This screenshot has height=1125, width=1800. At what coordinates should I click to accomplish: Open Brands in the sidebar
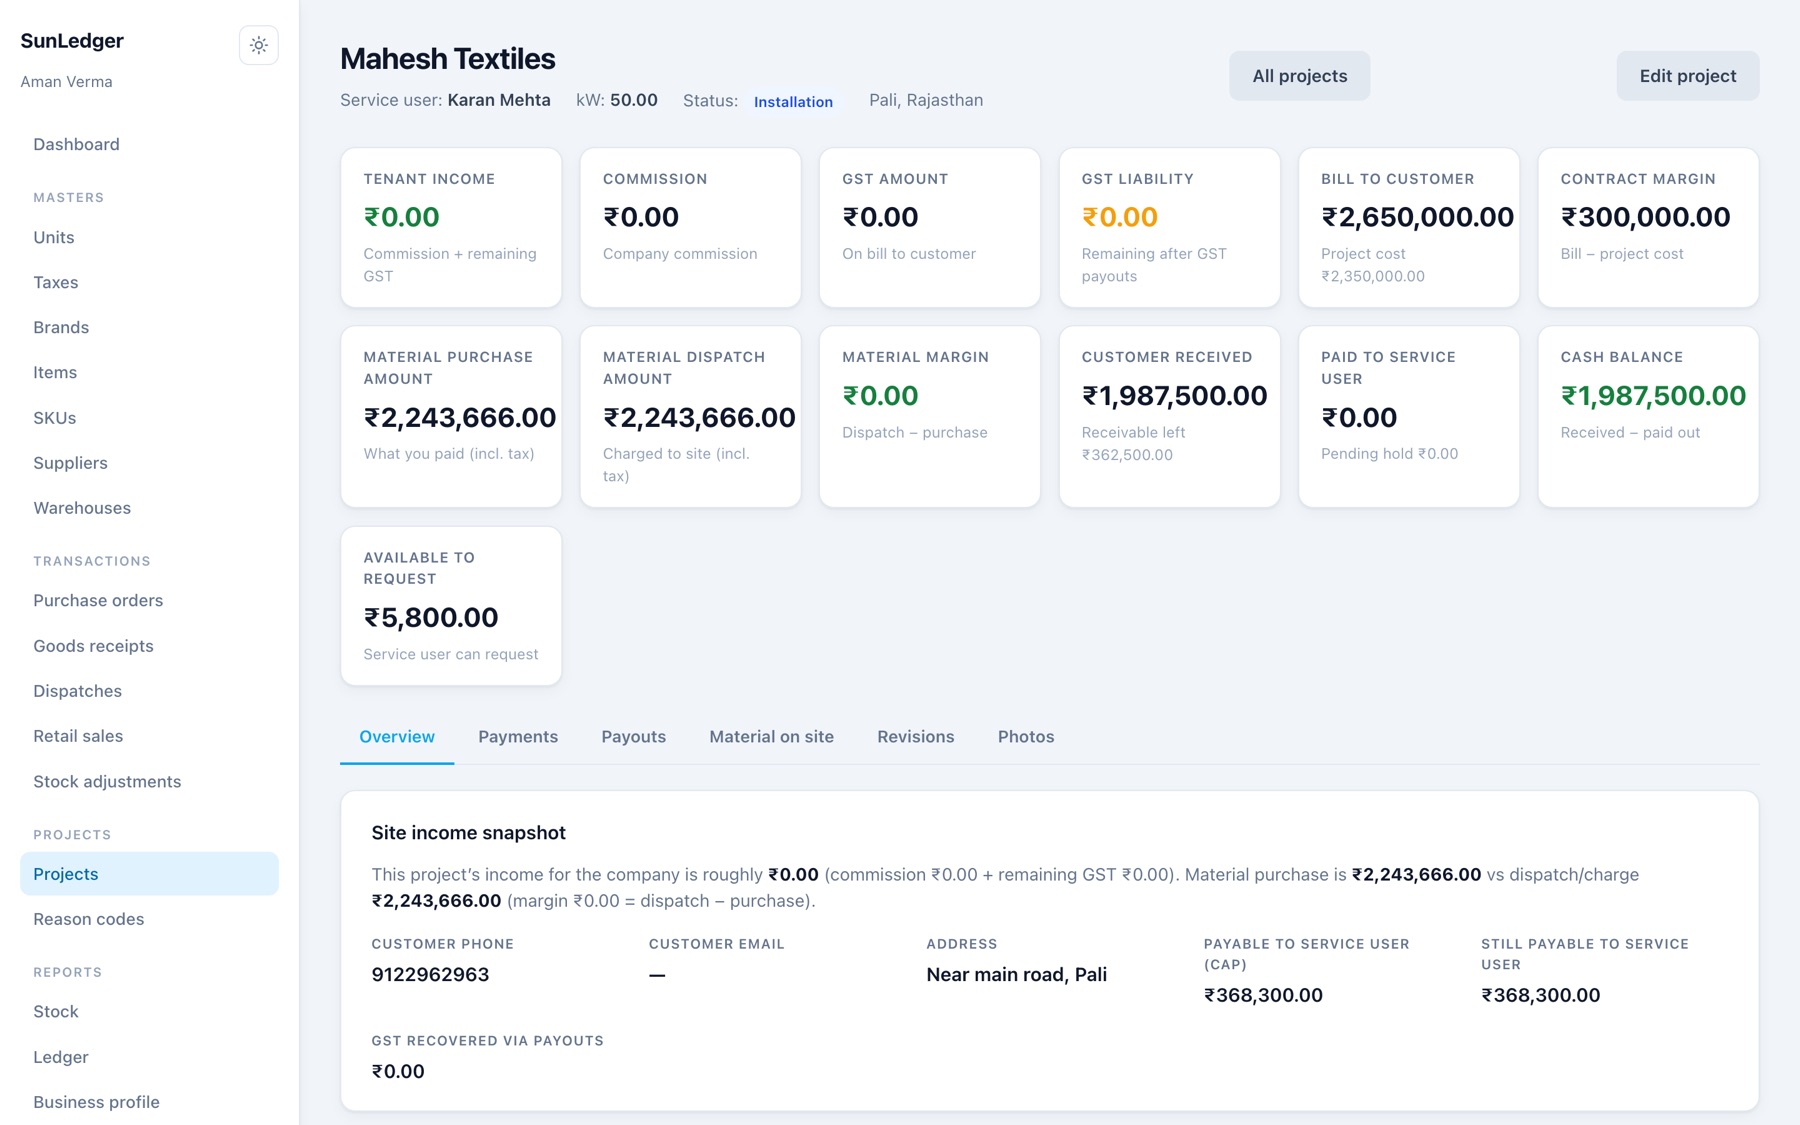click(x=149, y=327)
